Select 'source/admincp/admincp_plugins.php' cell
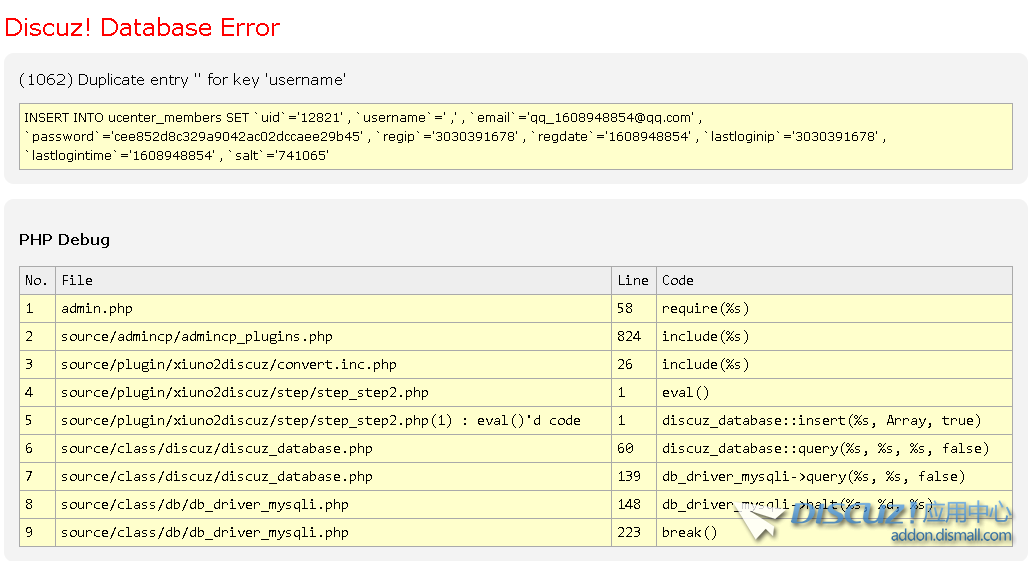The width and height of the screenshot is (1030, 561). [x=334, y=336]
